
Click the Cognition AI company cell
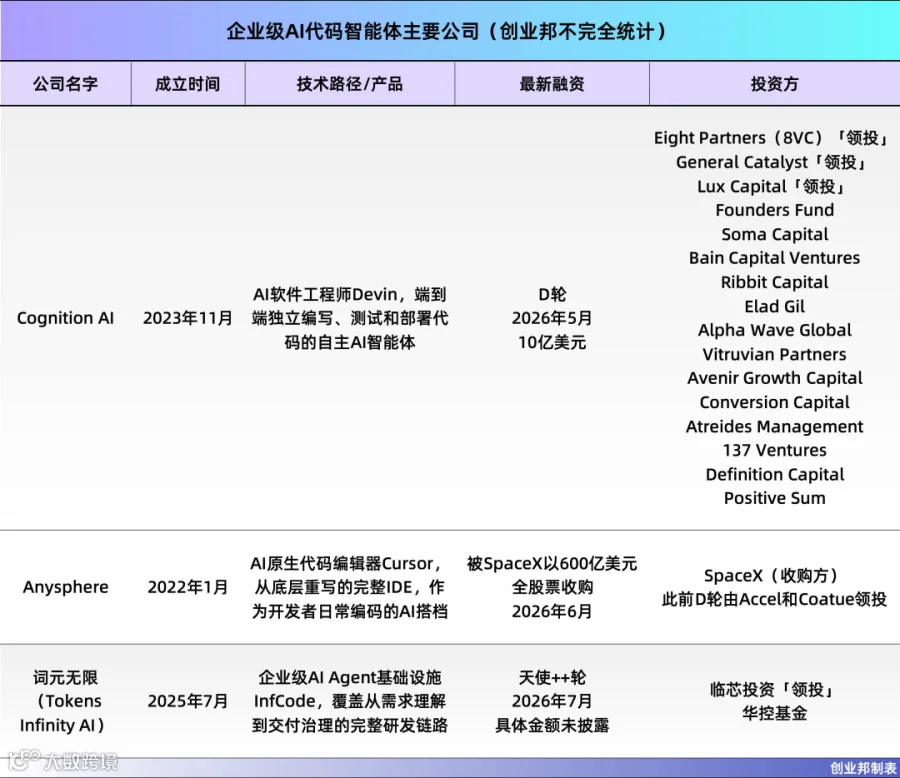65,318
